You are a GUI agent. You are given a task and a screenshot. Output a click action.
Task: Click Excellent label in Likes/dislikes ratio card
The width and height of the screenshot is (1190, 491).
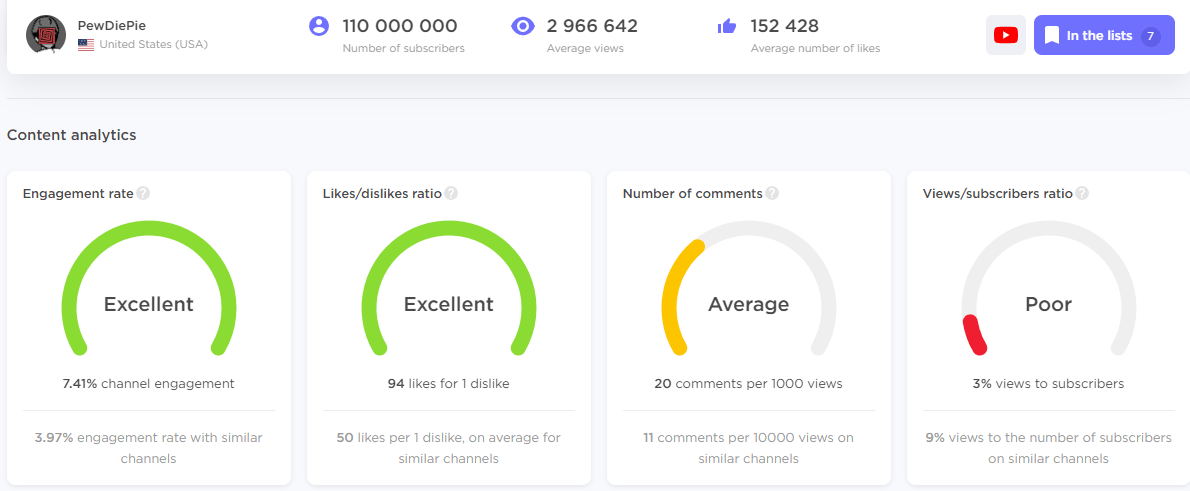point(449,304)
